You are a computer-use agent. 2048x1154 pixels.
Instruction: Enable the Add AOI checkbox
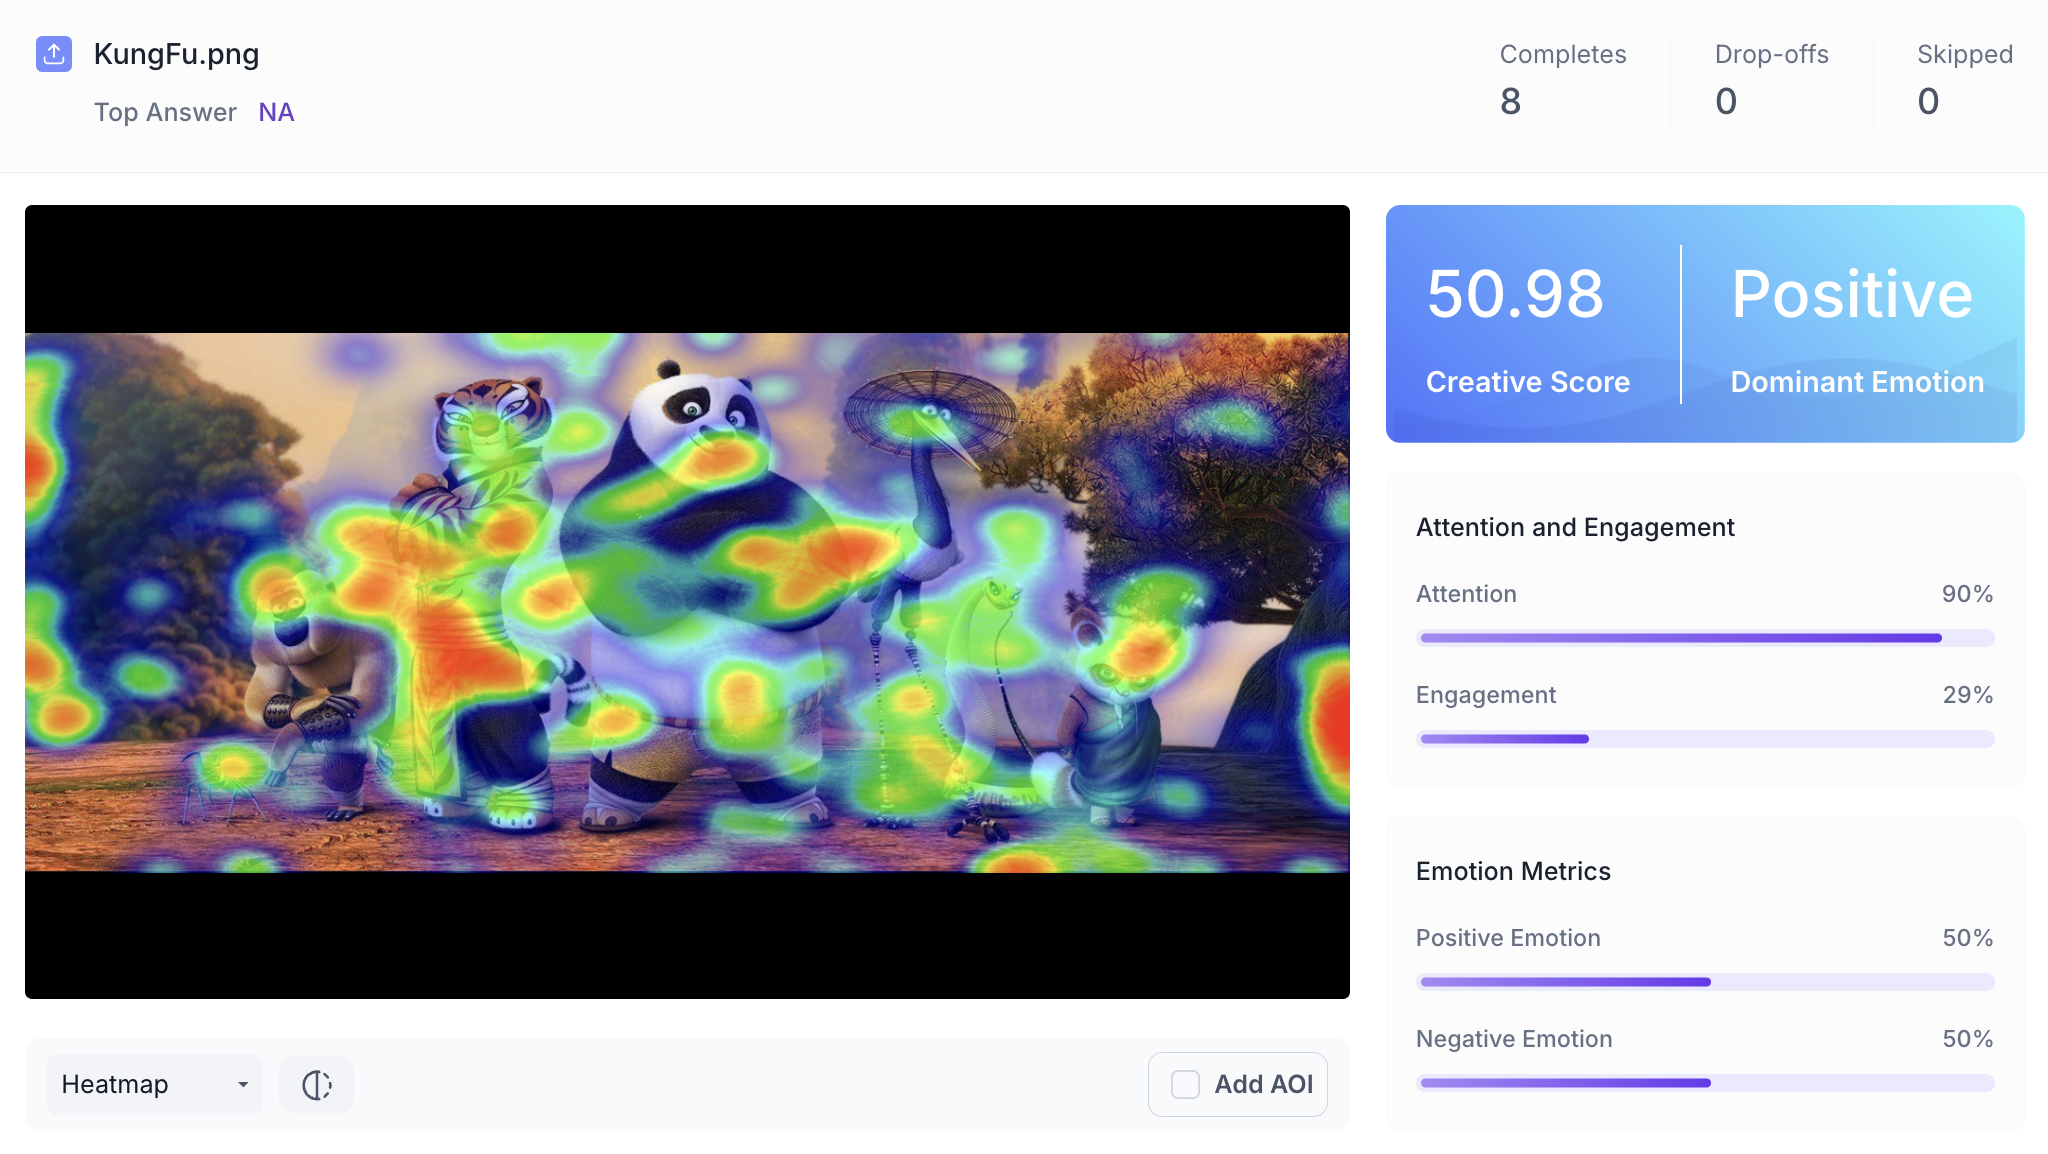point(1185,1085)
